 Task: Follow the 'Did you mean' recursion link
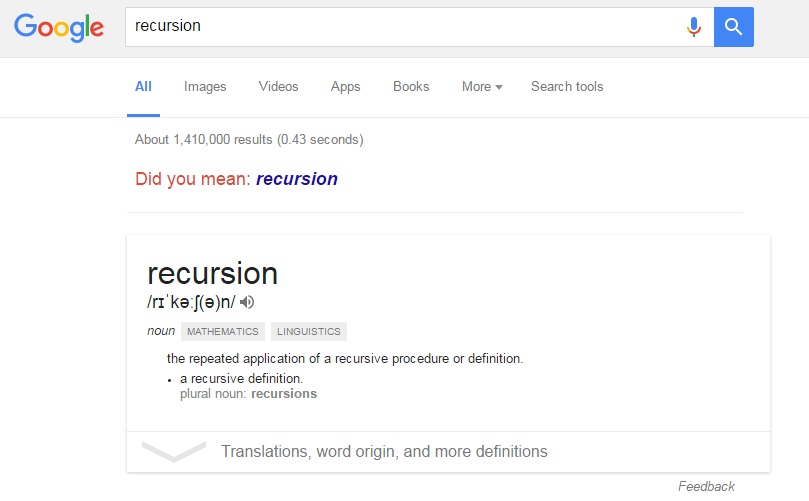tap(297, 179)
